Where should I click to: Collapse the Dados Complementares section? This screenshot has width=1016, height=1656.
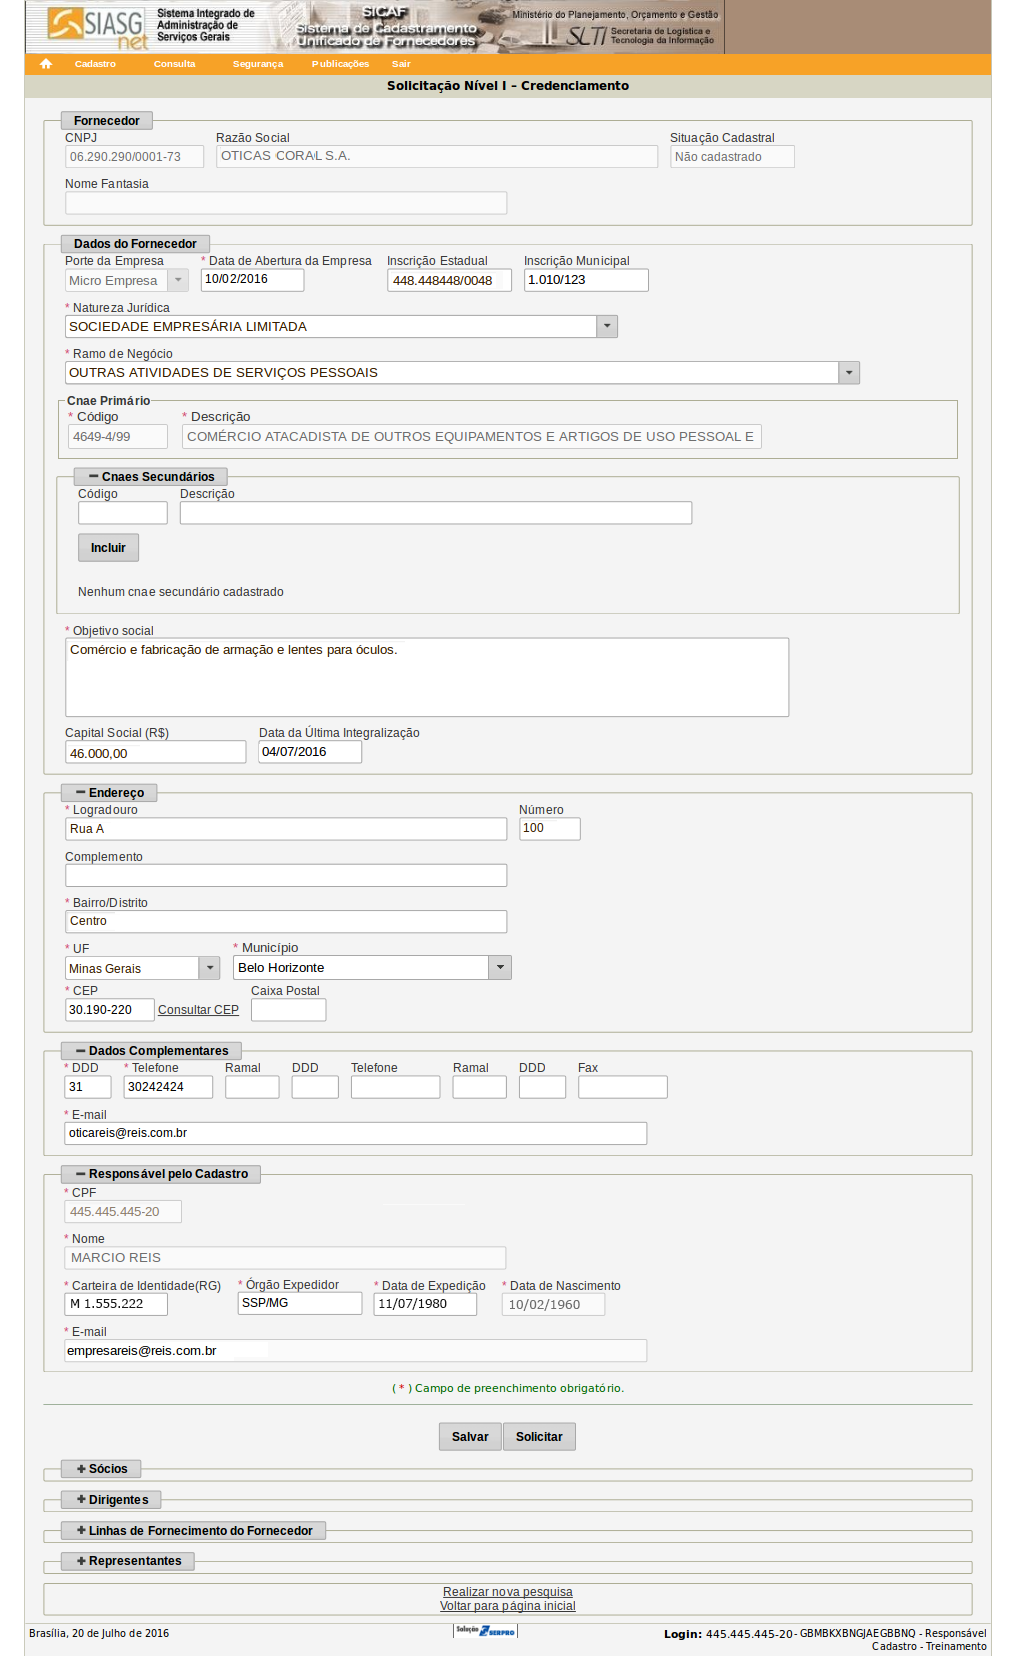coord(152,1051)
